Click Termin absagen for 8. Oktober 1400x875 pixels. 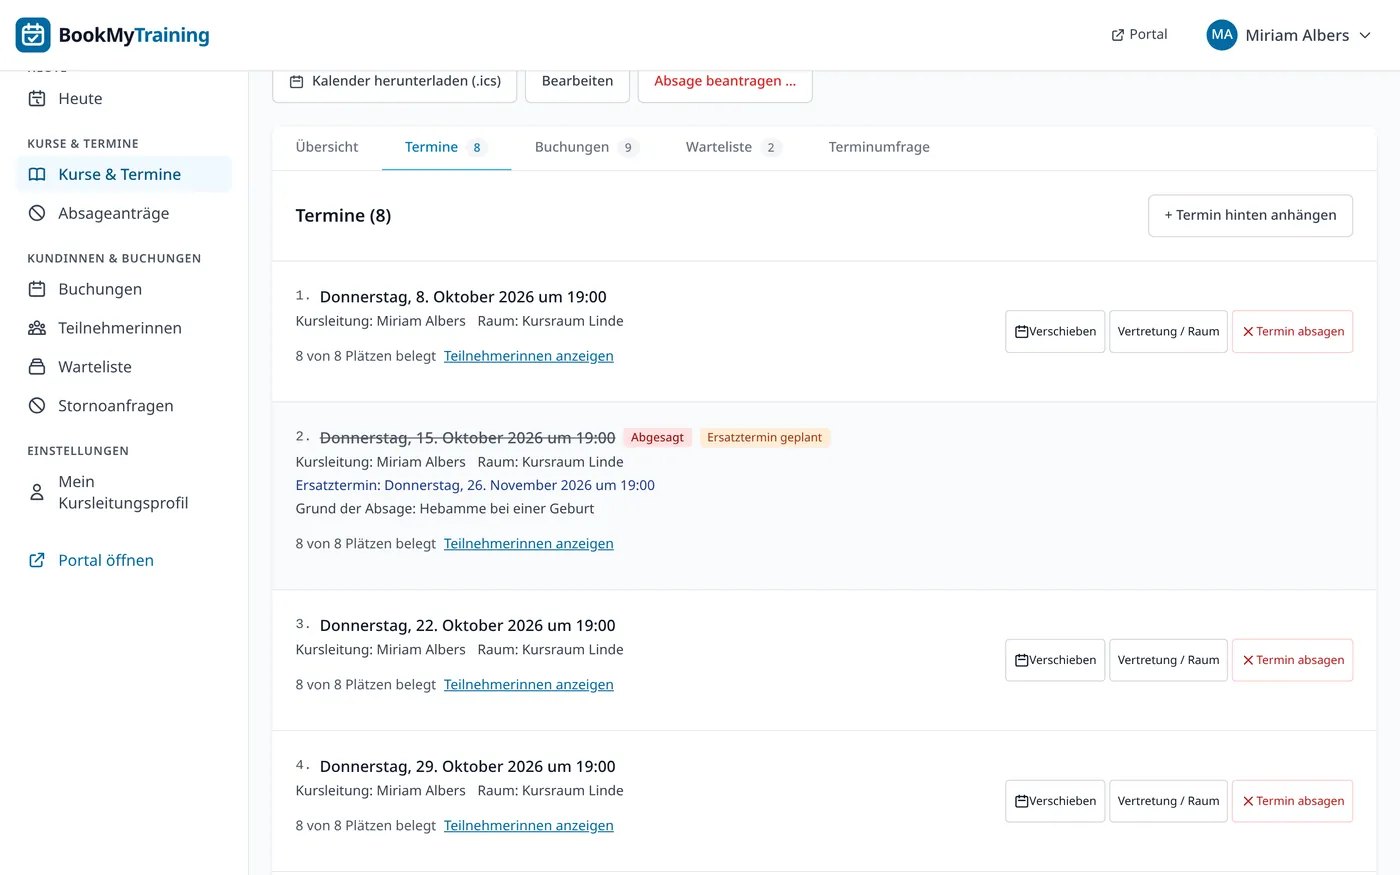[x=1292, y=332]
